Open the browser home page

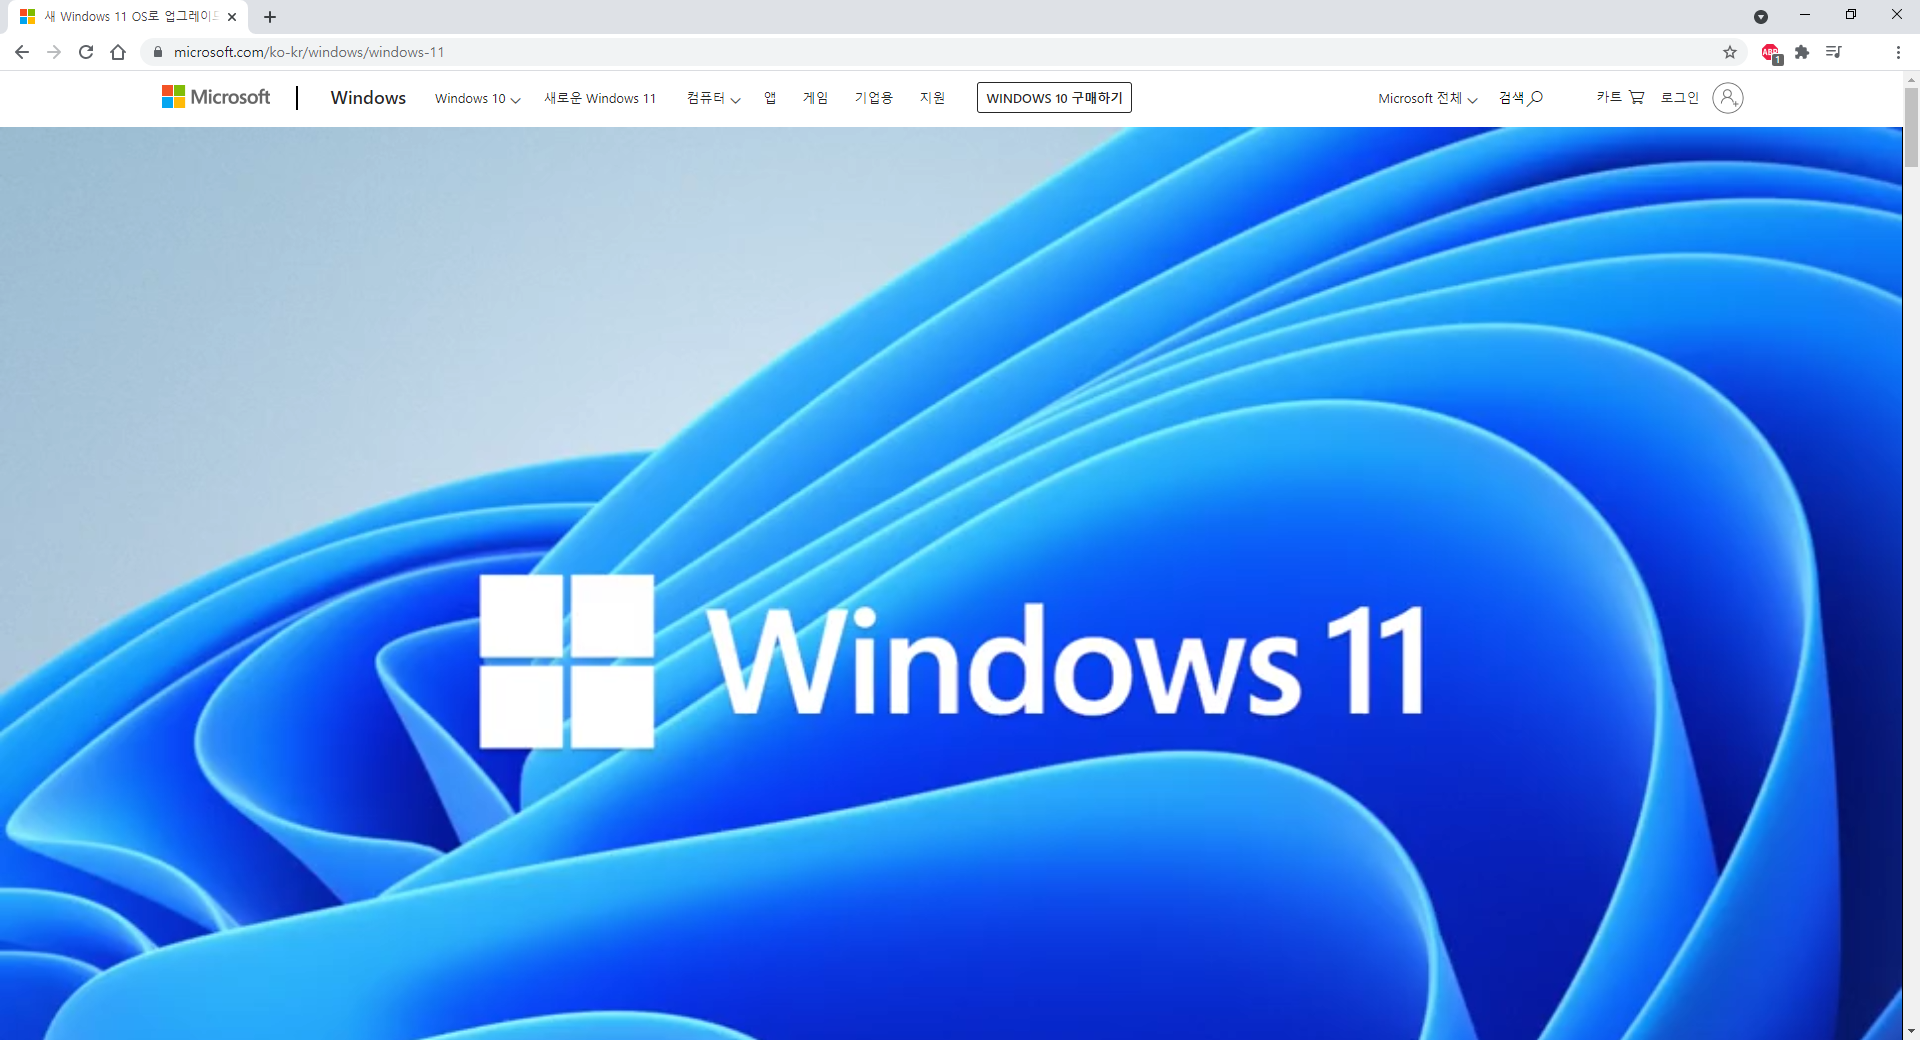118,52
